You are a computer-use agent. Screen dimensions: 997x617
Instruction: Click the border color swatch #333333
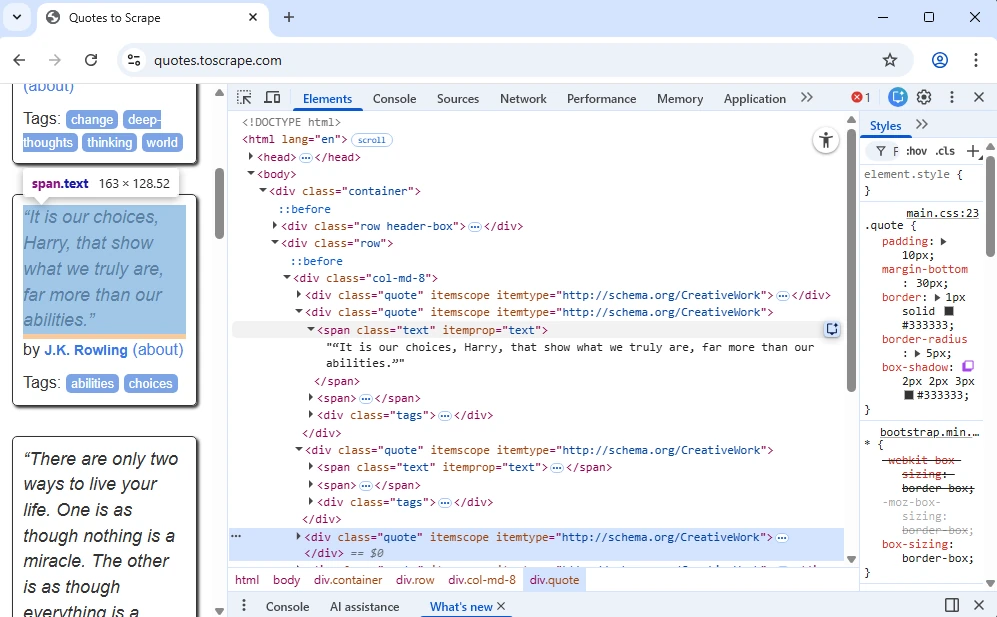pos(949,311)
